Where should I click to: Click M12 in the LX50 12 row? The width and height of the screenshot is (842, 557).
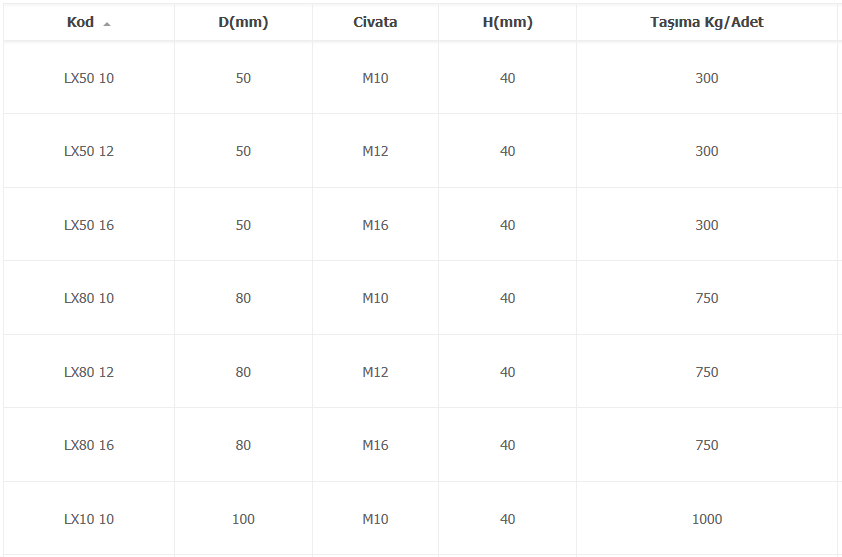[375, 151]
